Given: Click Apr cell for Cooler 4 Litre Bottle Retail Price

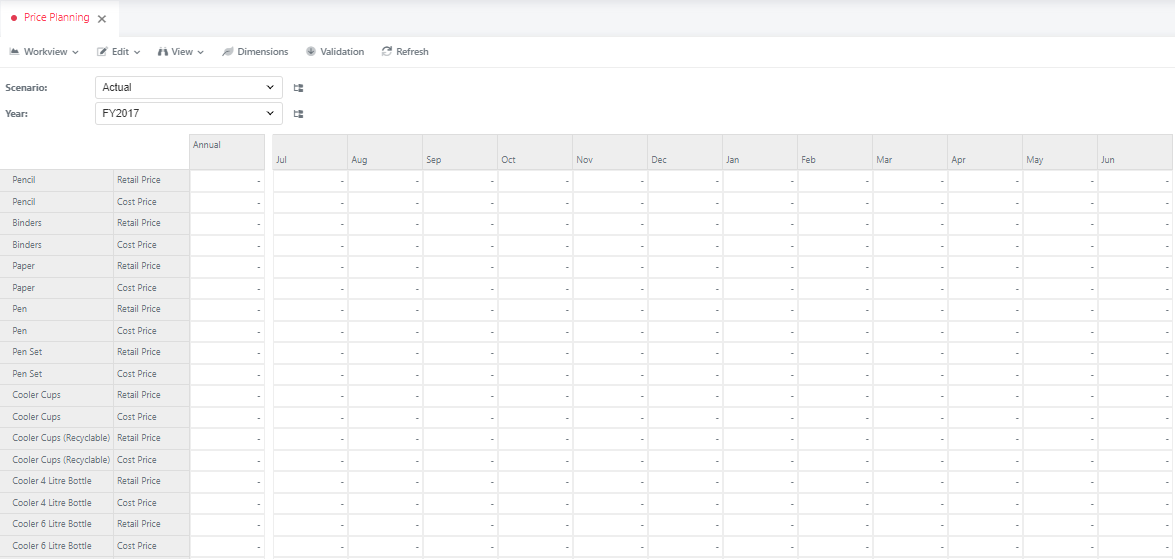Looking at the screenshot, I should coord(985,481).
